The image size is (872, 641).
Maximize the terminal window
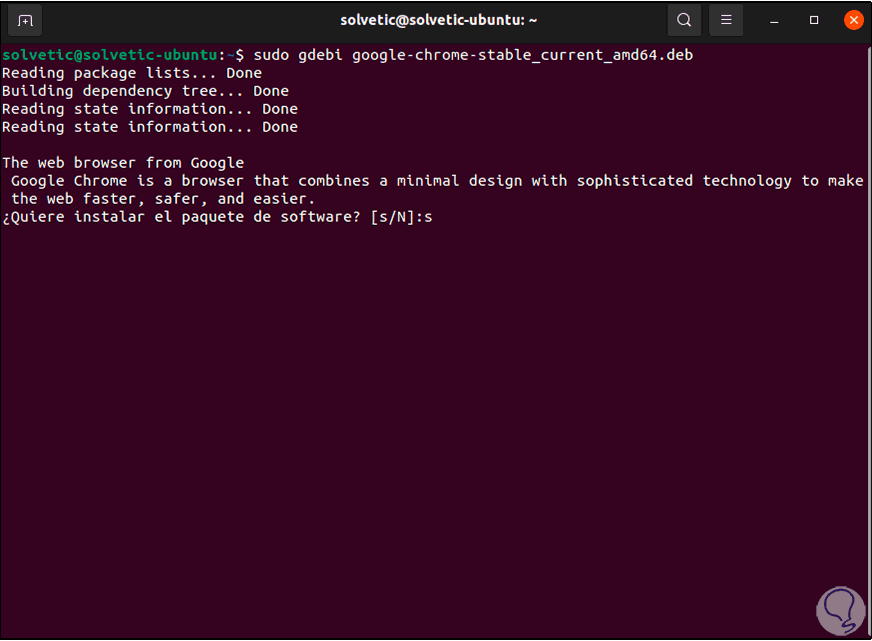click(x=814, y=20)
